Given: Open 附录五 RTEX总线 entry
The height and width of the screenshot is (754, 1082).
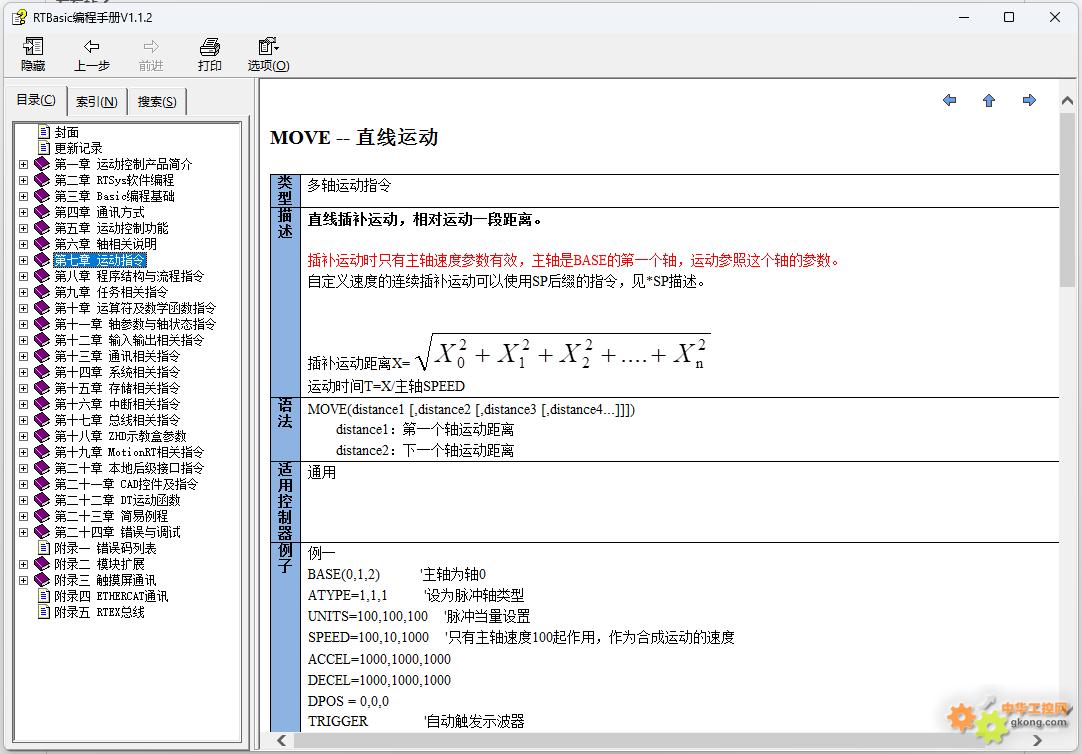Looking at the screenshot, I should tap(99, 612).
